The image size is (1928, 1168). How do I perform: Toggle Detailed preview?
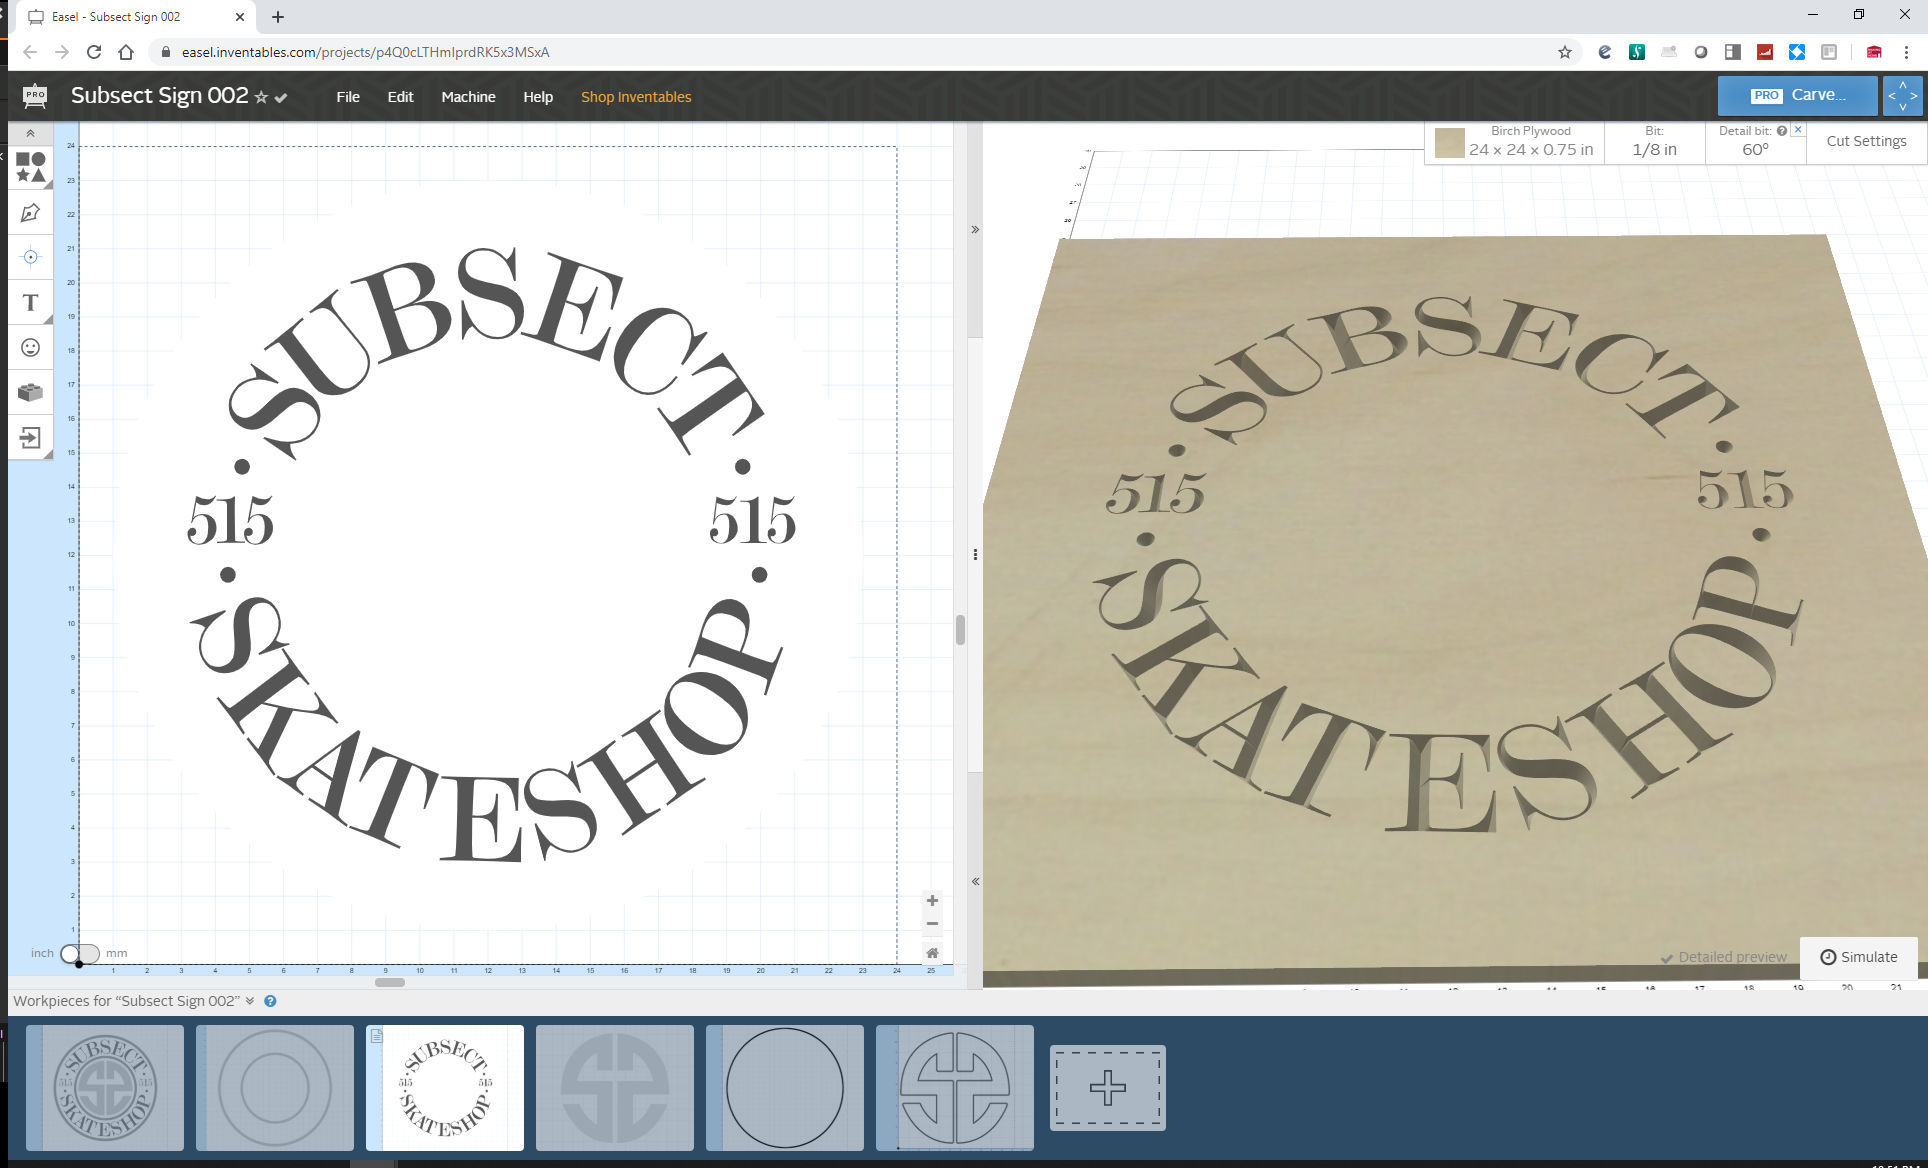tap(1724, 957)
